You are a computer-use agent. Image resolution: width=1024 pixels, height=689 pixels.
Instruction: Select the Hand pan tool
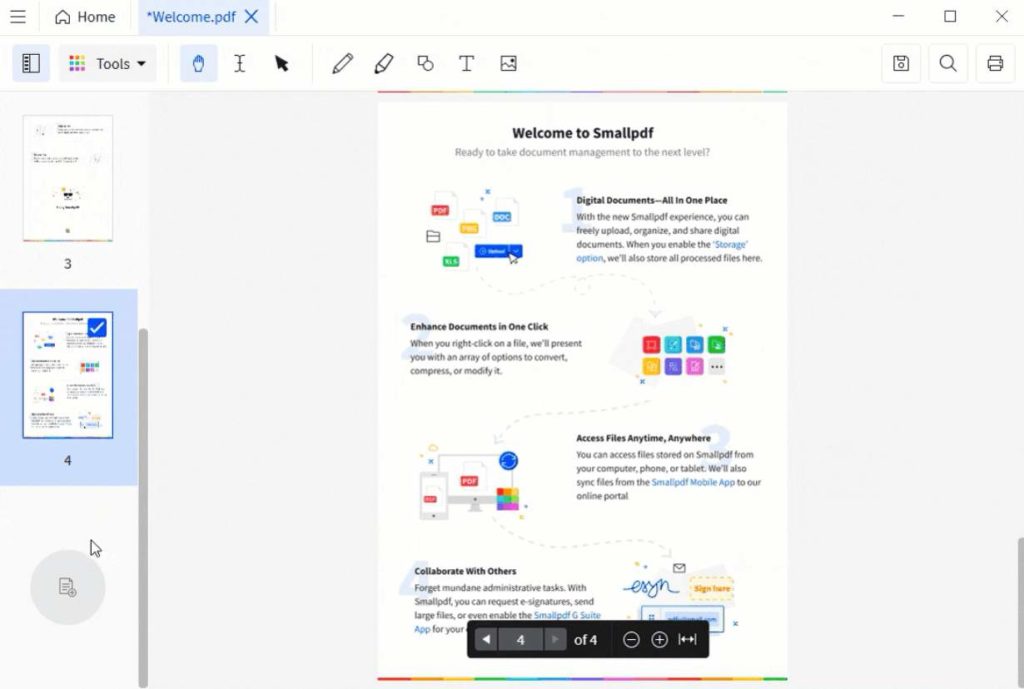tap(199, 63)
